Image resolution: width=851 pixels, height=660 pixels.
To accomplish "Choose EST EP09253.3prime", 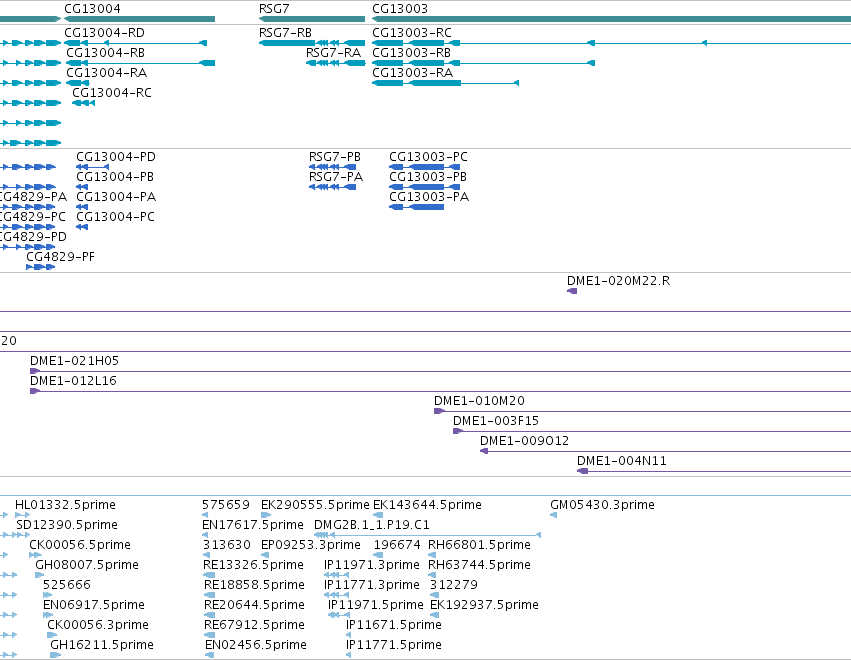I will tap(265, 555).
